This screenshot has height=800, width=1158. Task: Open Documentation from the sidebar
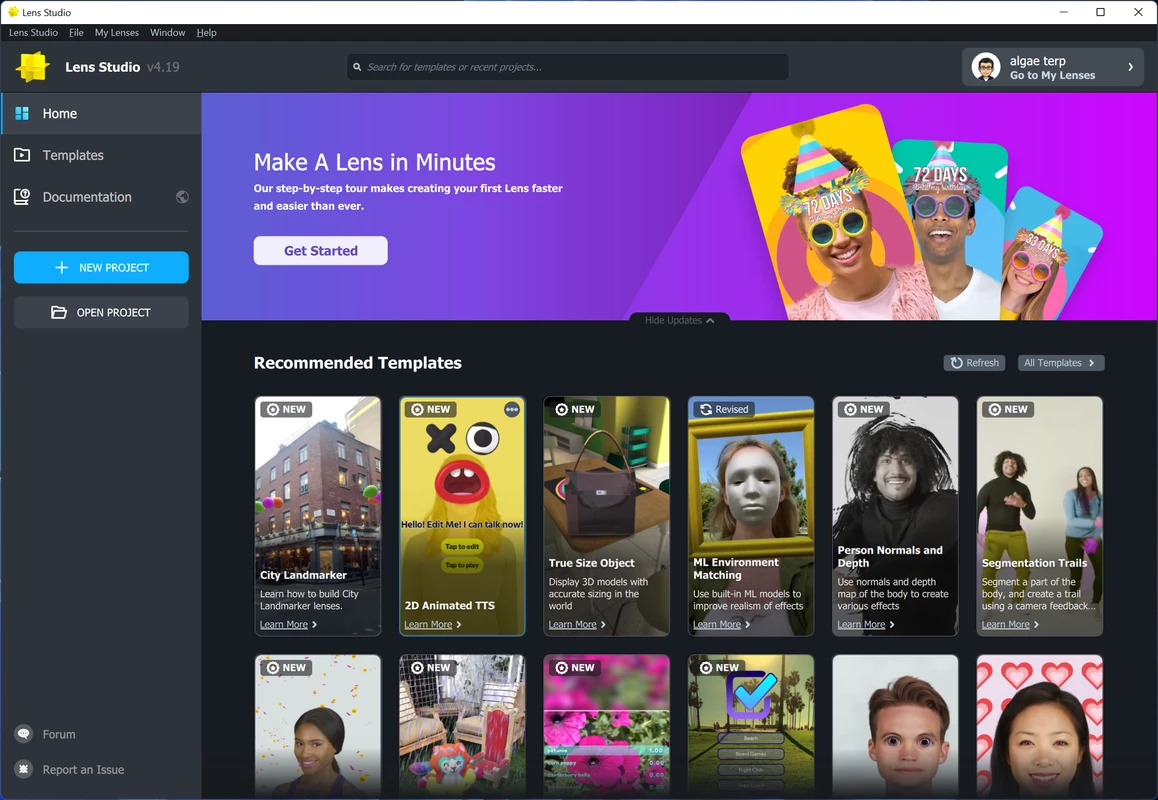(x=101, y=197)
